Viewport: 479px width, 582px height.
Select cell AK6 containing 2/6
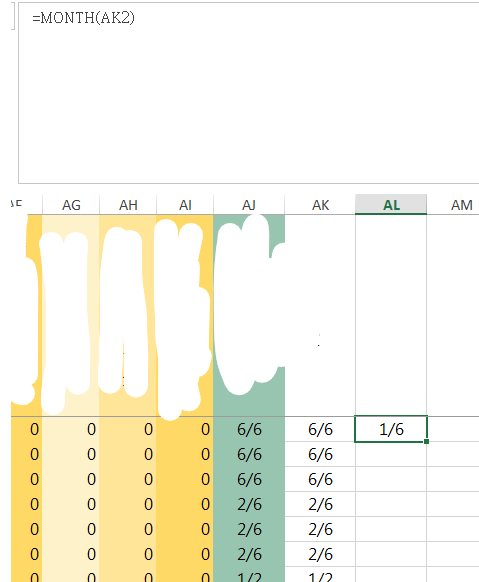320,529
